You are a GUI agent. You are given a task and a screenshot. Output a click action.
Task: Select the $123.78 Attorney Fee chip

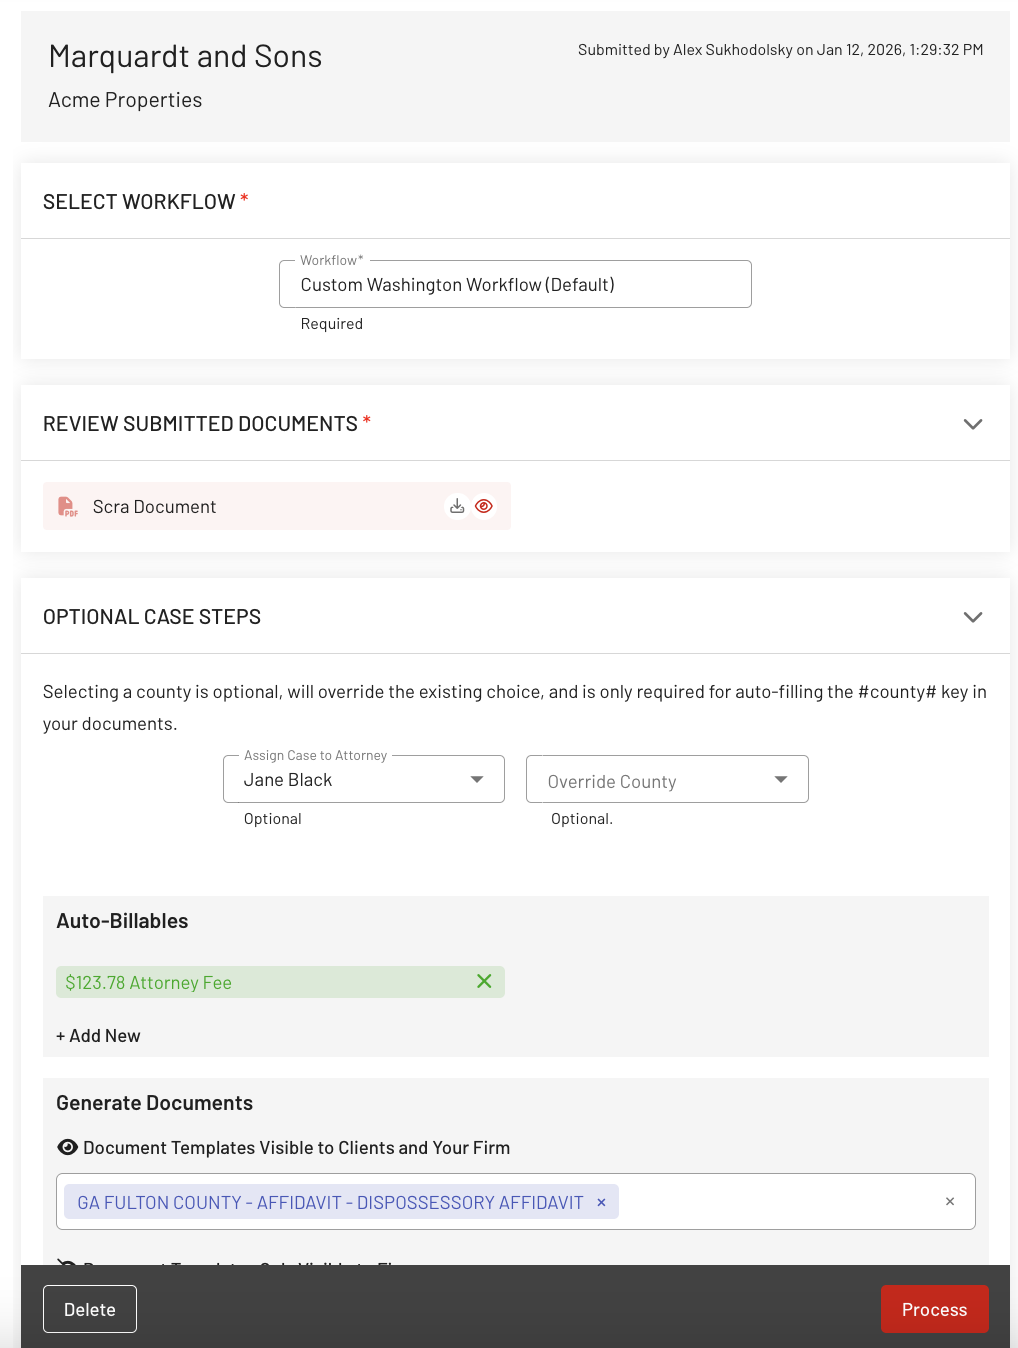[x=149, y=983]
